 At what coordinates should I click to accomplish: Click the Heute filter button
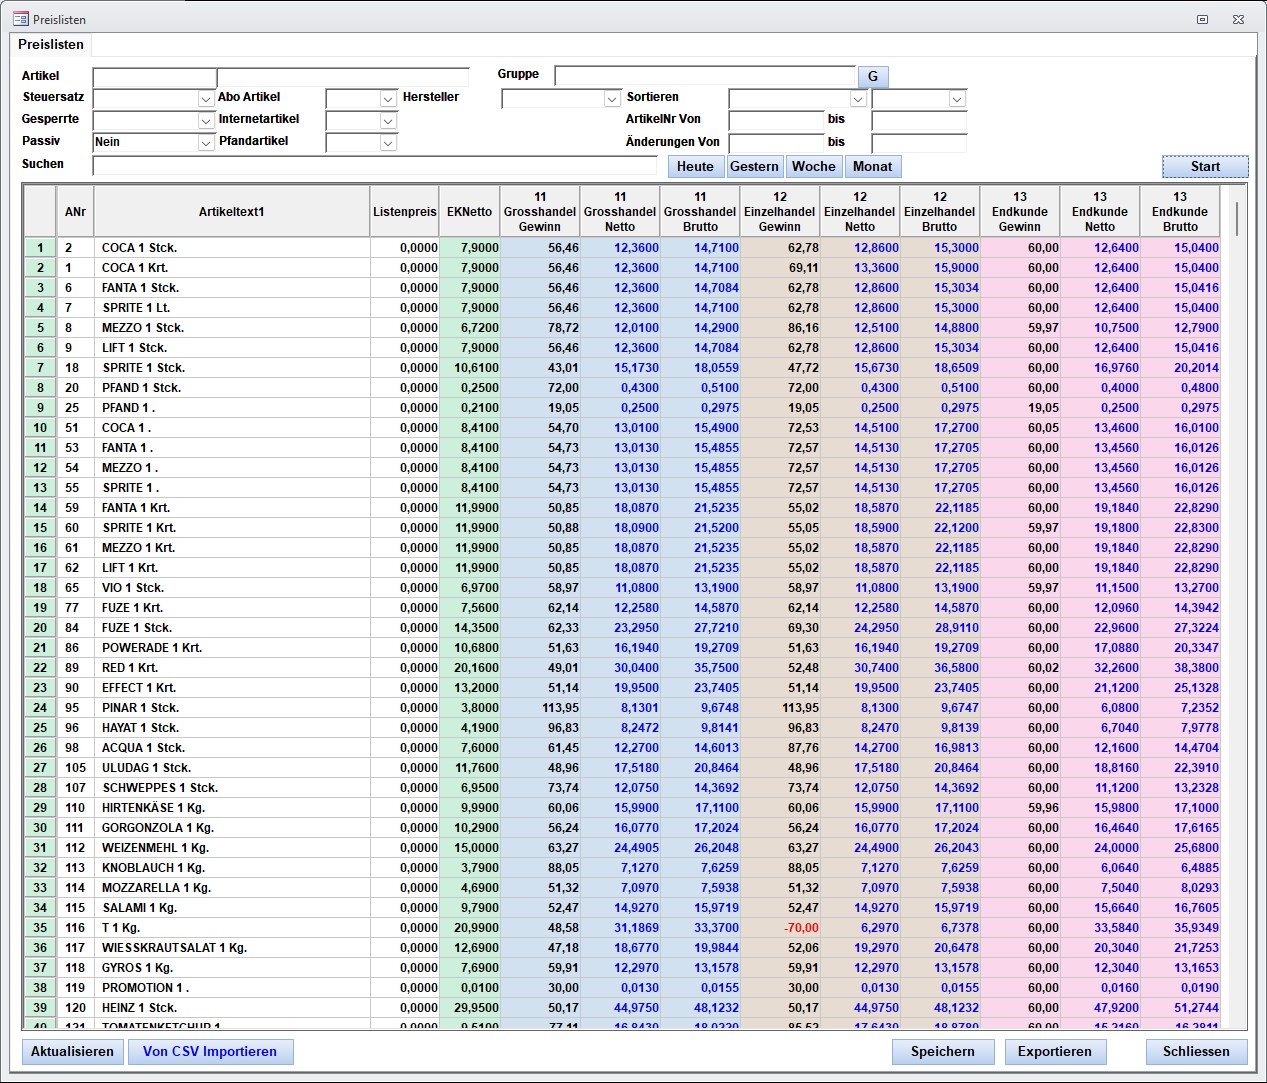[x=695, y=167]
